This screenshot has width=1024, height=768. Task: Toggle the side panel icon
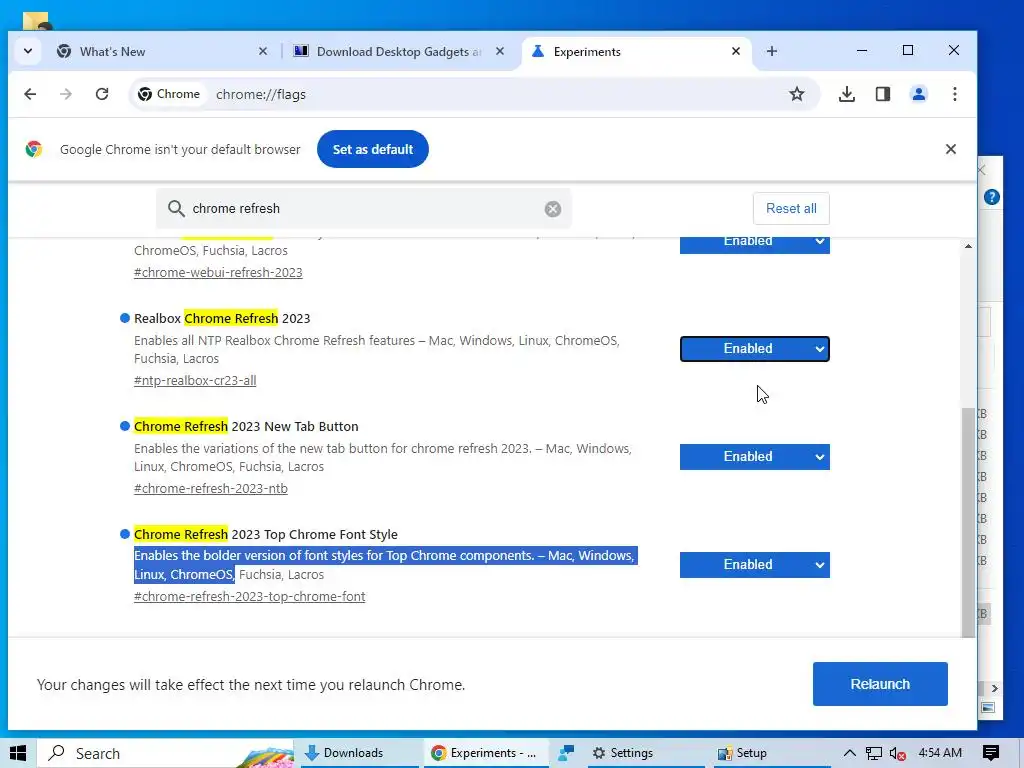883,94
